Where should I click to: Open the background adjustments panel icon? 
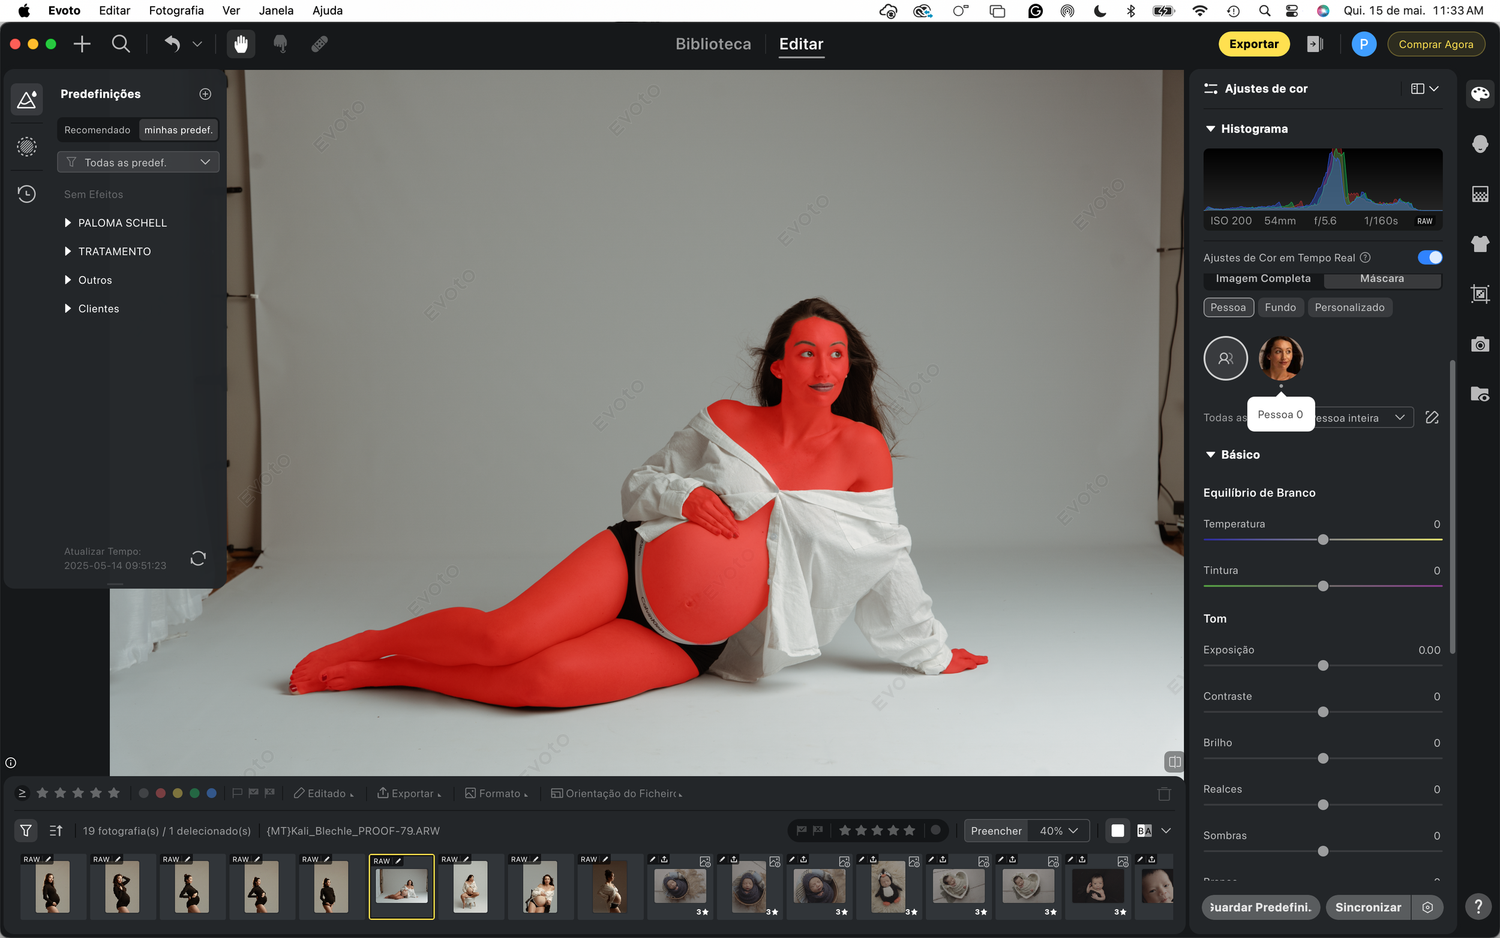tap(1480, 194)
